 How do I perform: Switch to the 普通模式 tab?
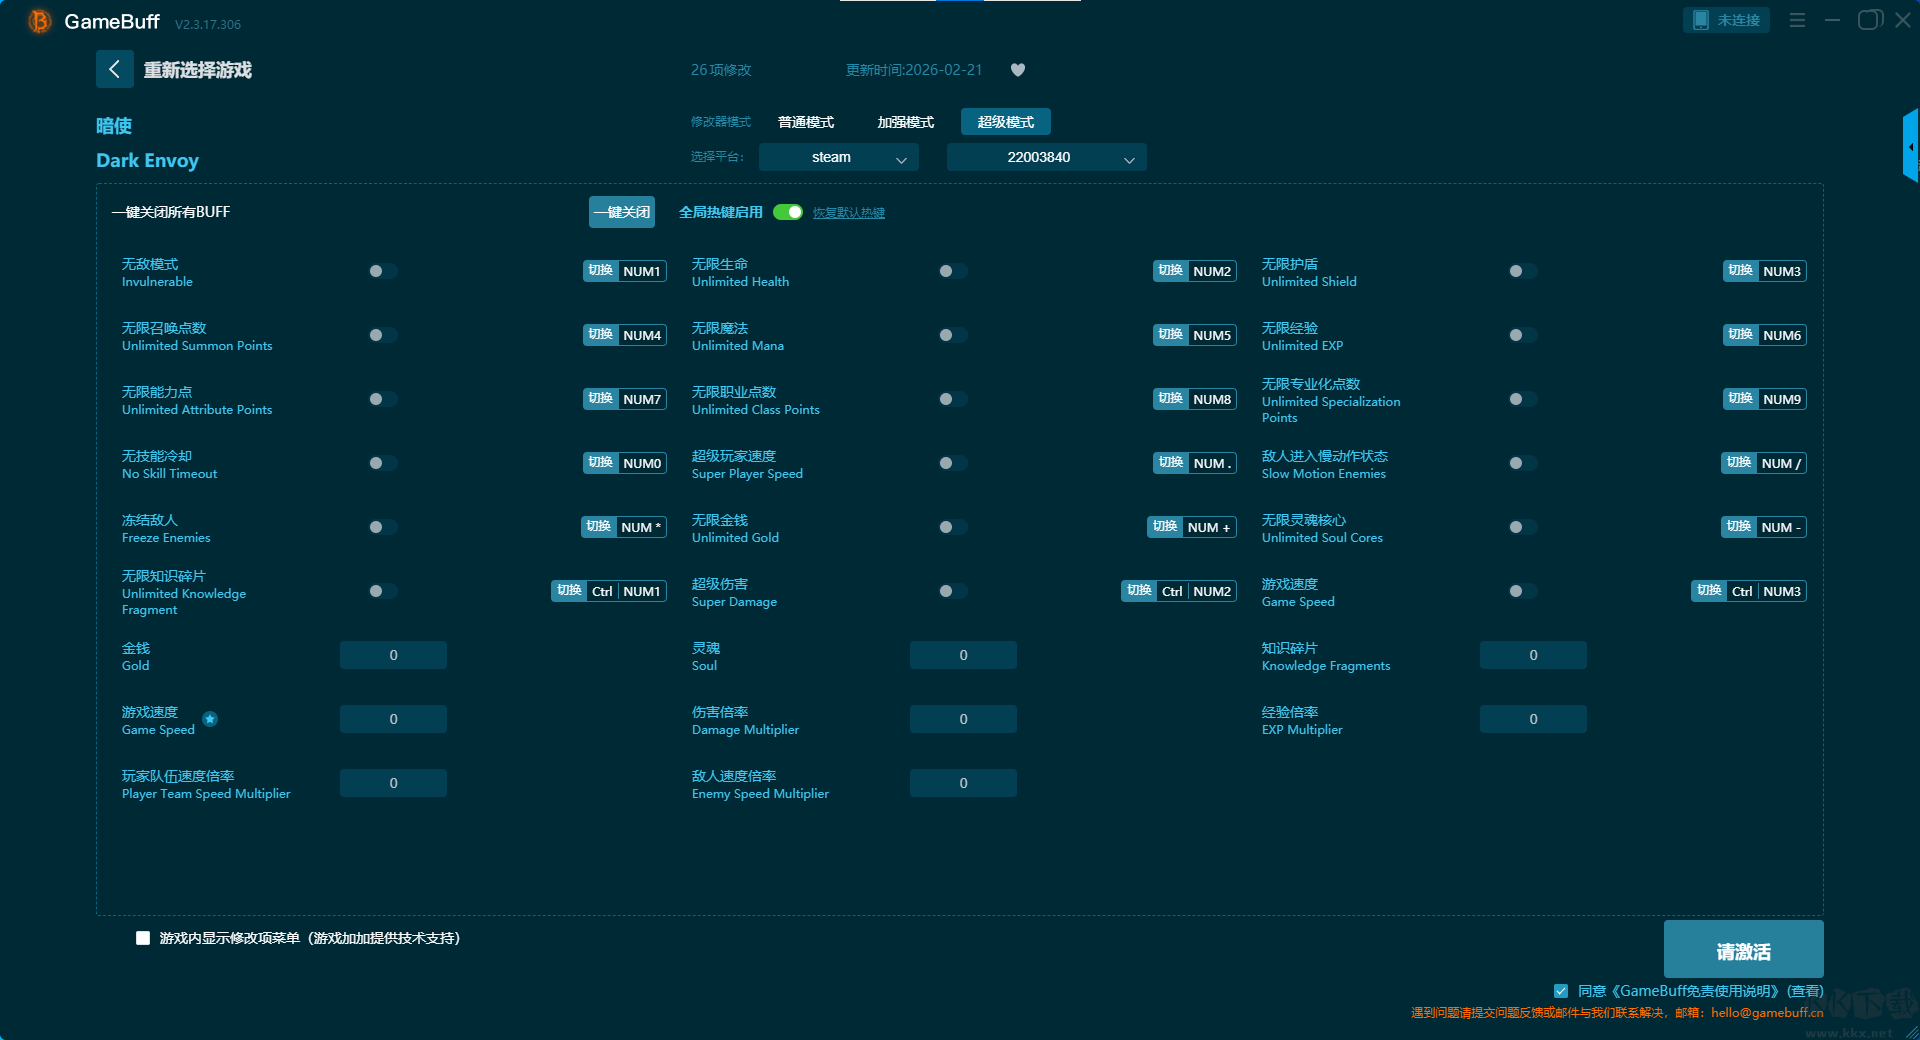click(x=806, y=122)
